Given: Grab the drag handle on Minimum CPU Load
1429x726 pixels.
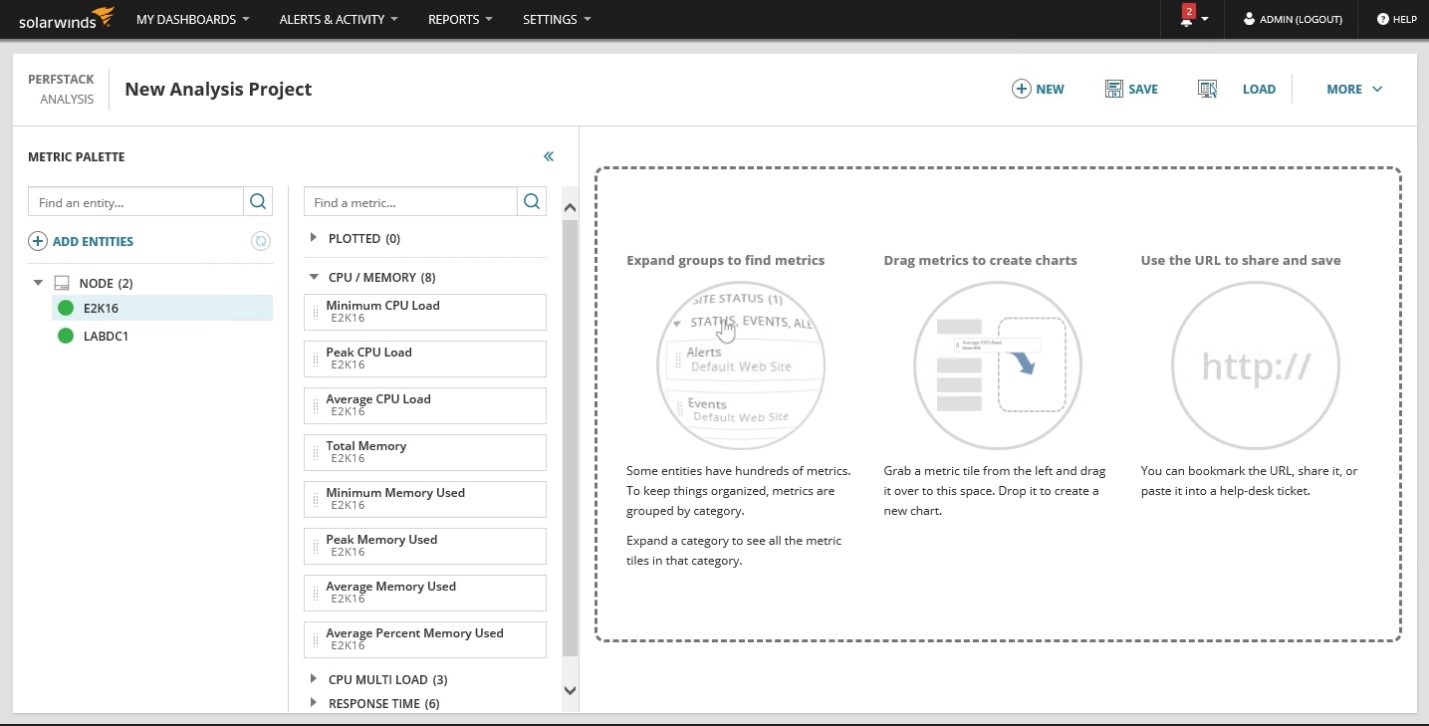Looking at the screenshot, I should [316, 312].
